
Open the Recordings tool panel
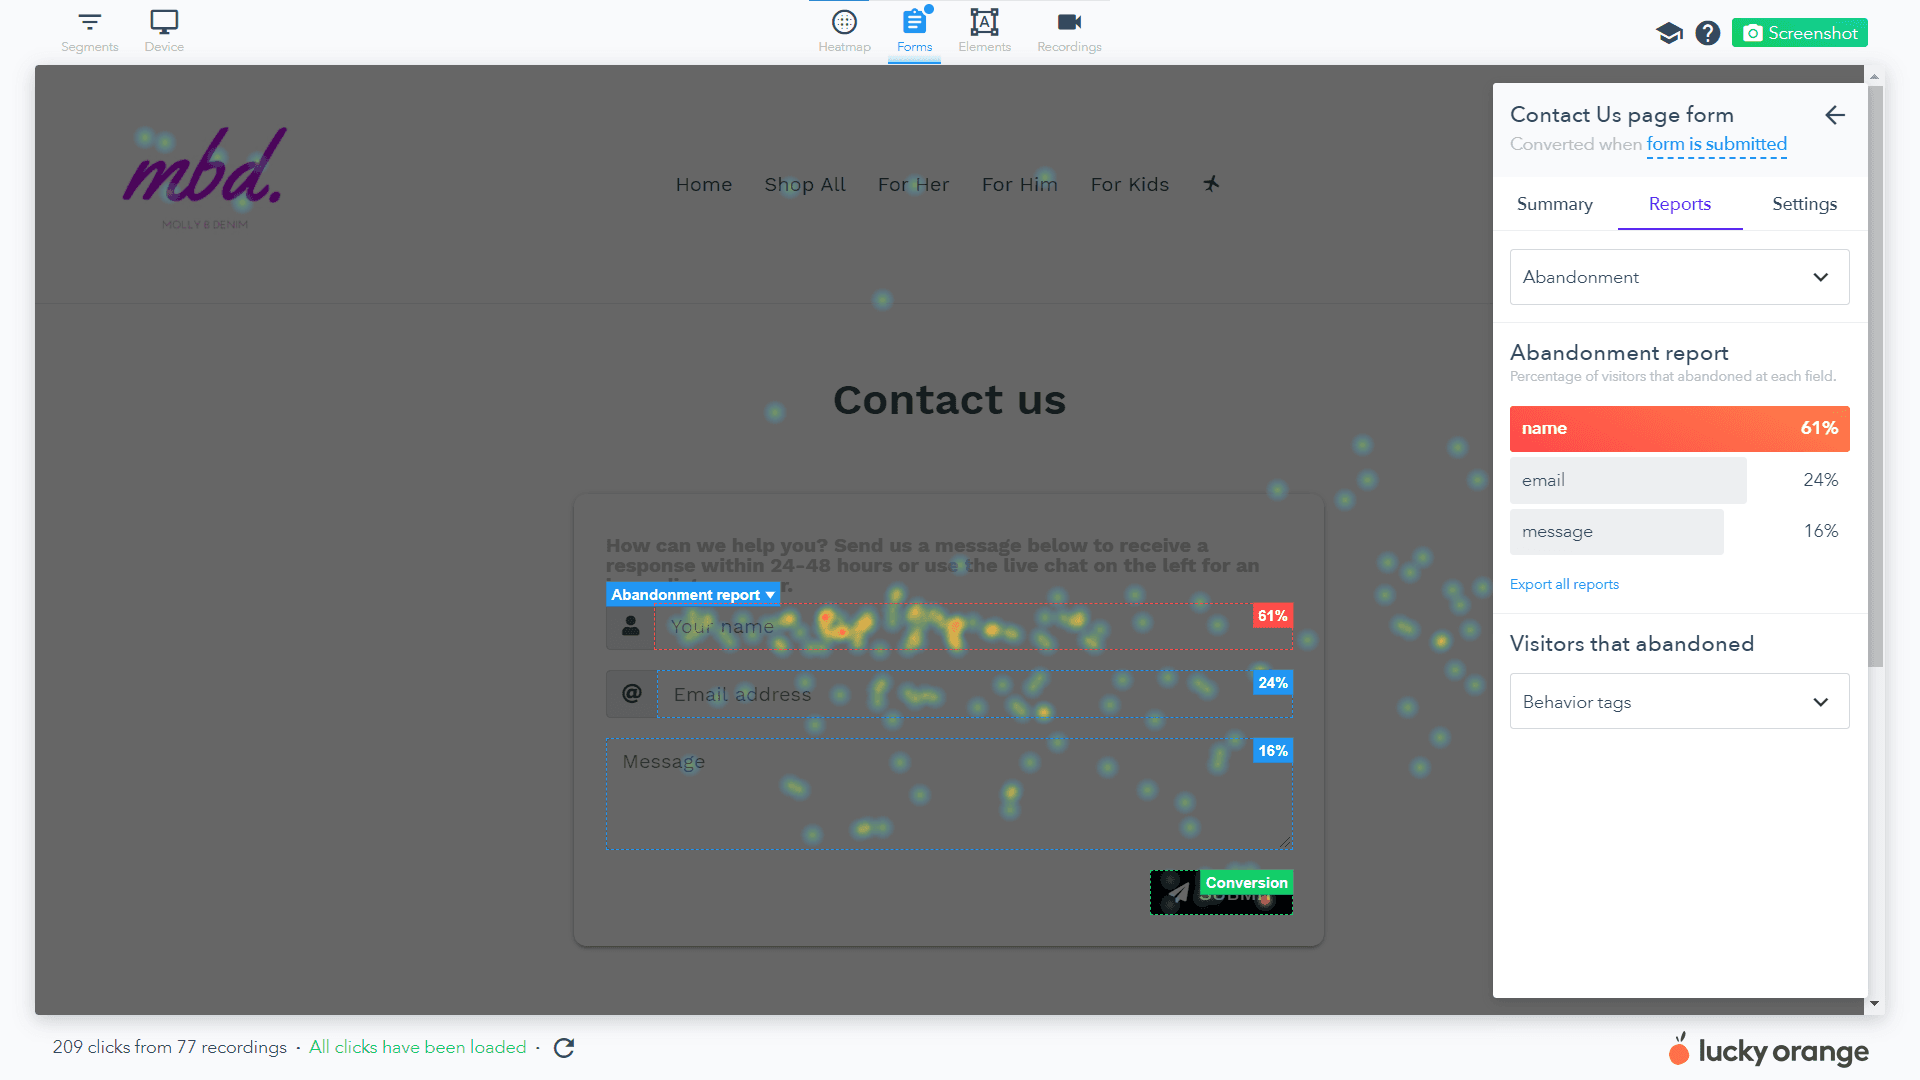point(1069,30)
